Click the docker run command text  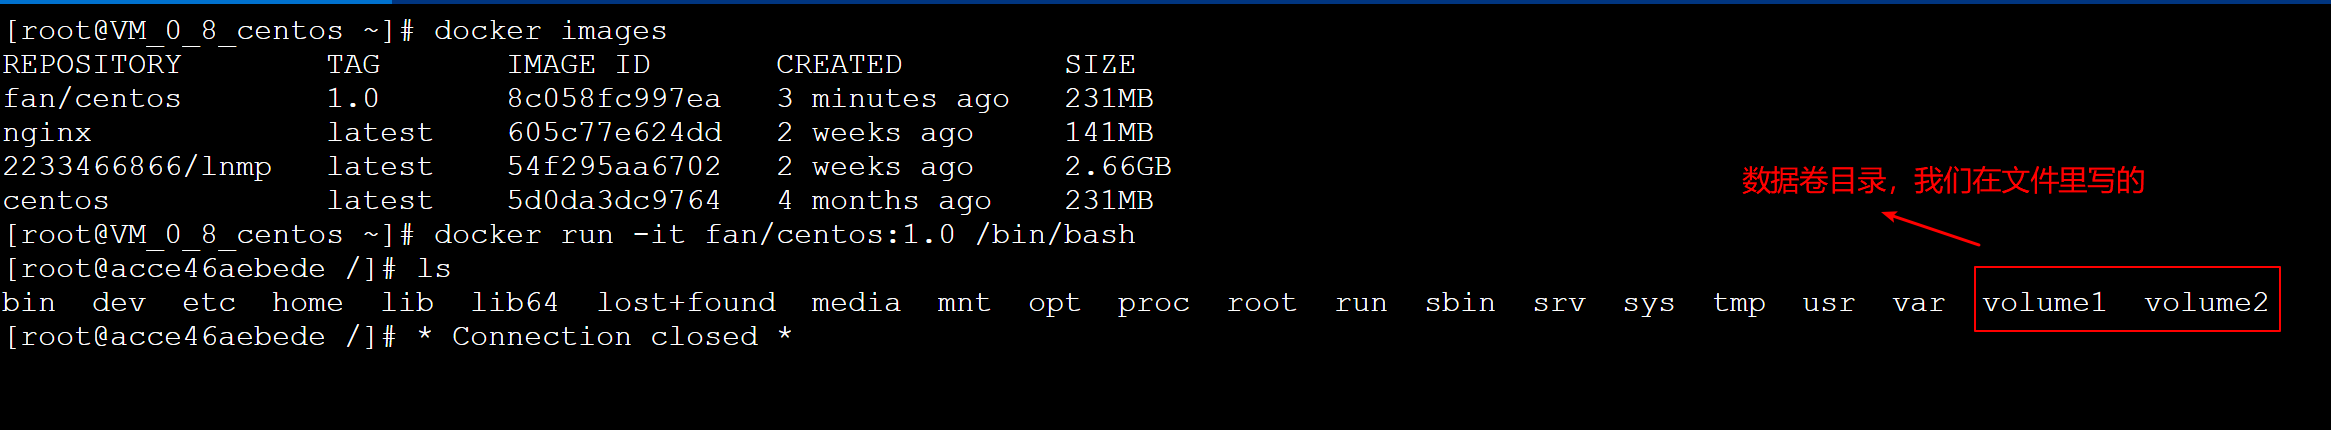784,234
